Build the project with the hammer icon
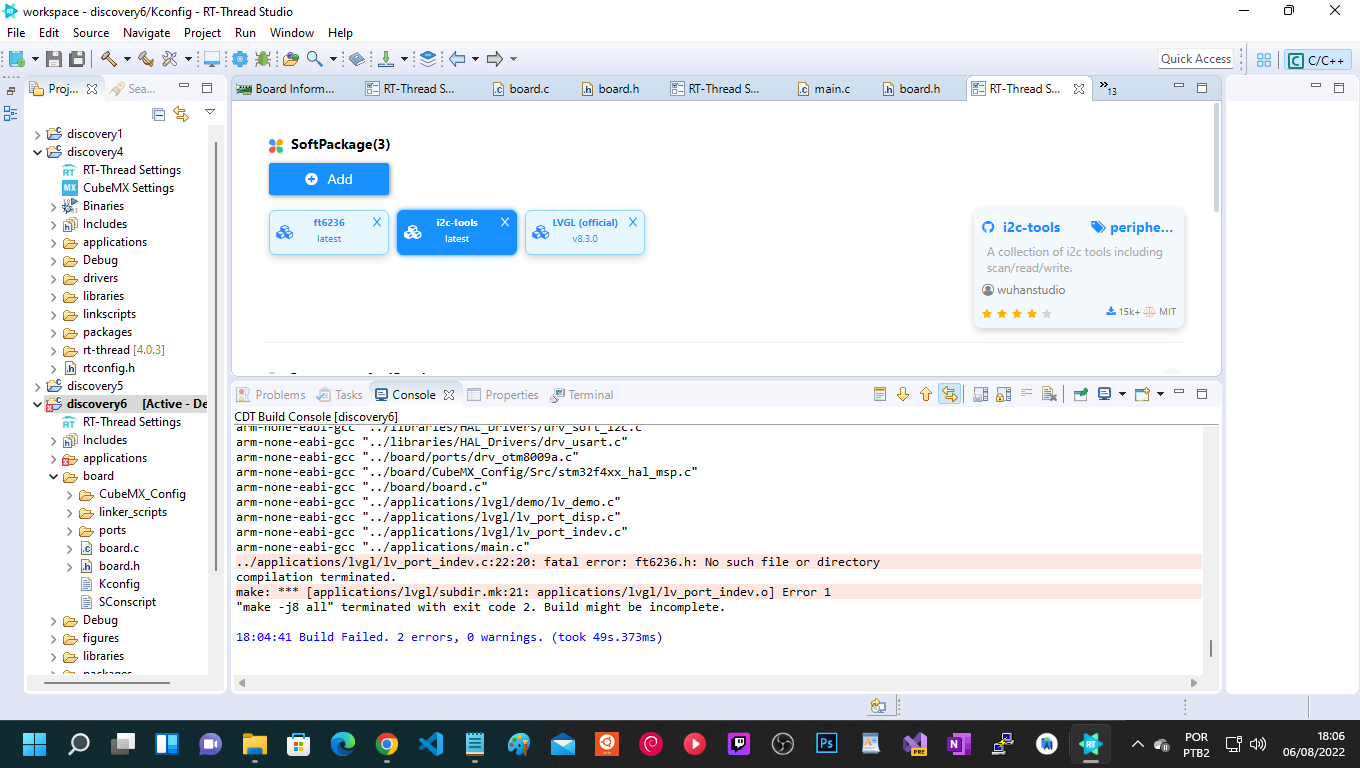Image resolution: width=1360 pixels, height=768 pixels. 107,60
